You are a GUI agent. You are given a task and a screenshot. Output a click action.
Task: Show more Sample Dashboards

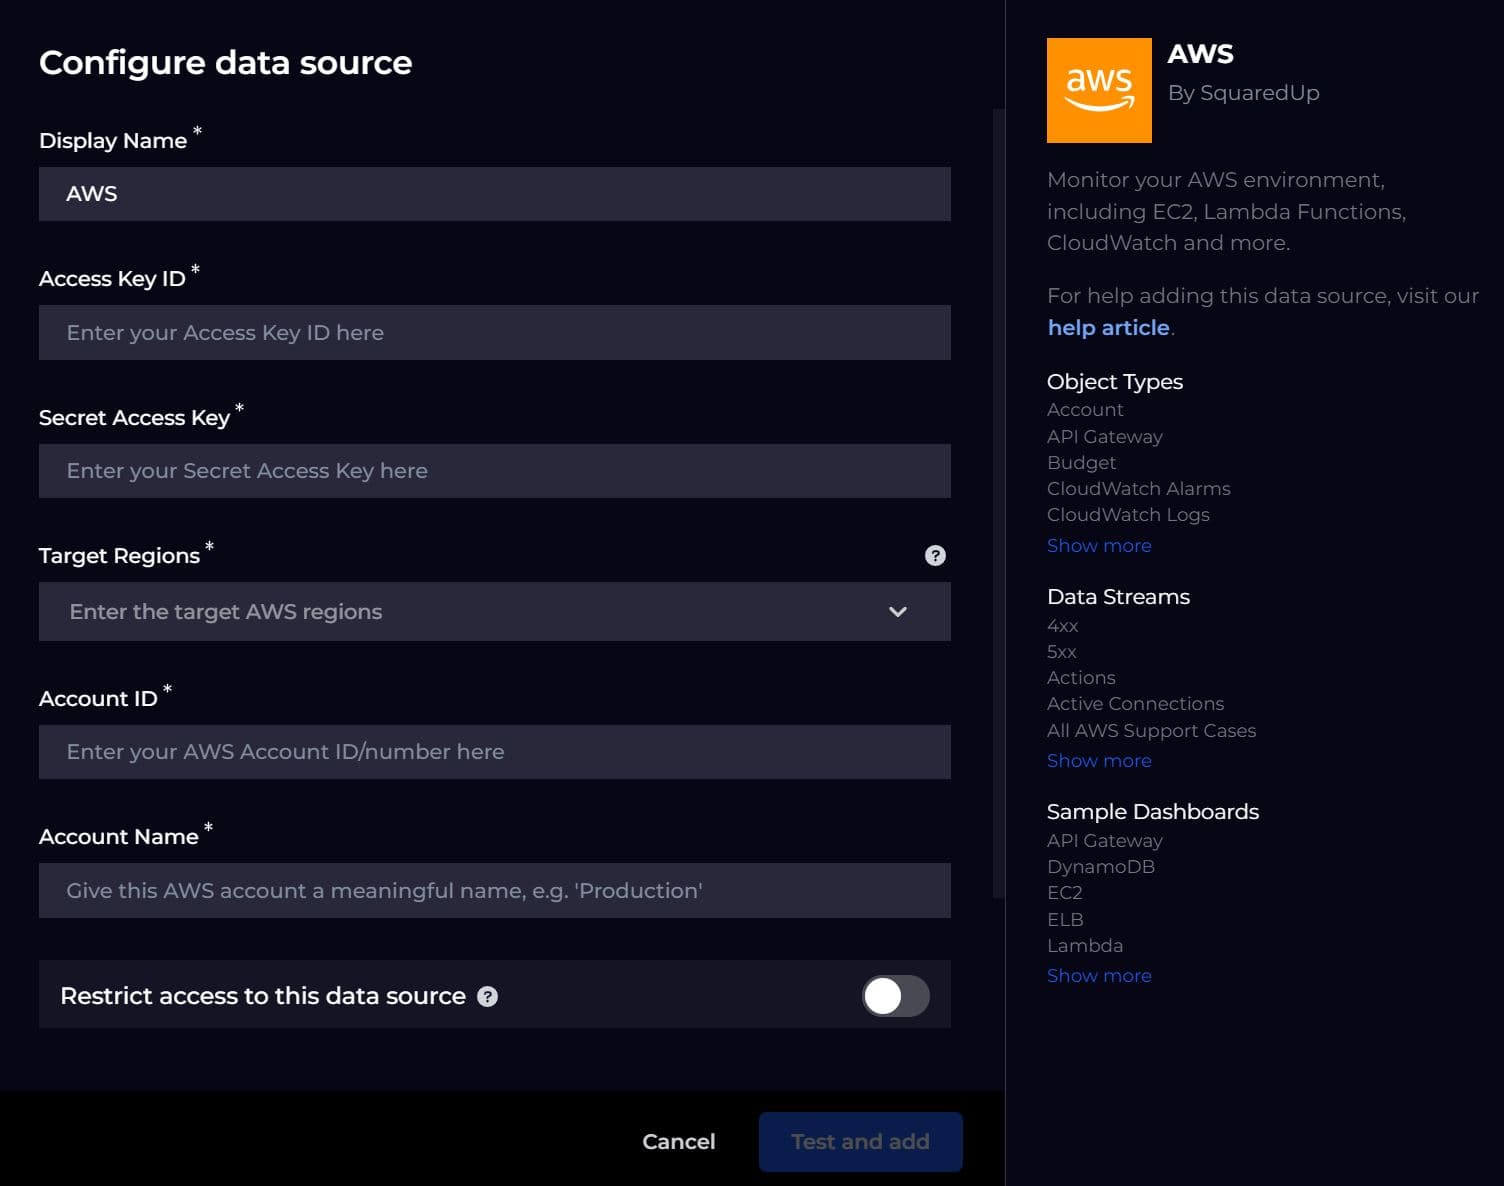pos(1098,975)
